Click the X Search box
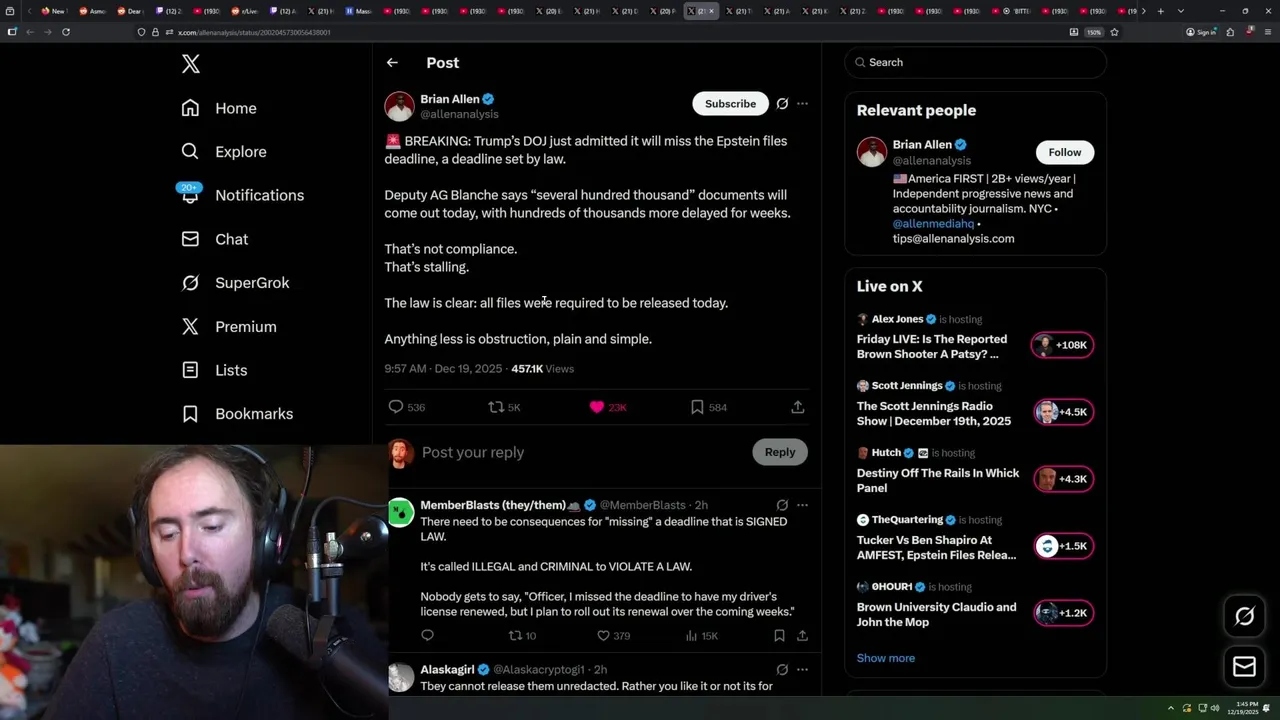The width and height of the screenshot is (1280, 720). 976,62
